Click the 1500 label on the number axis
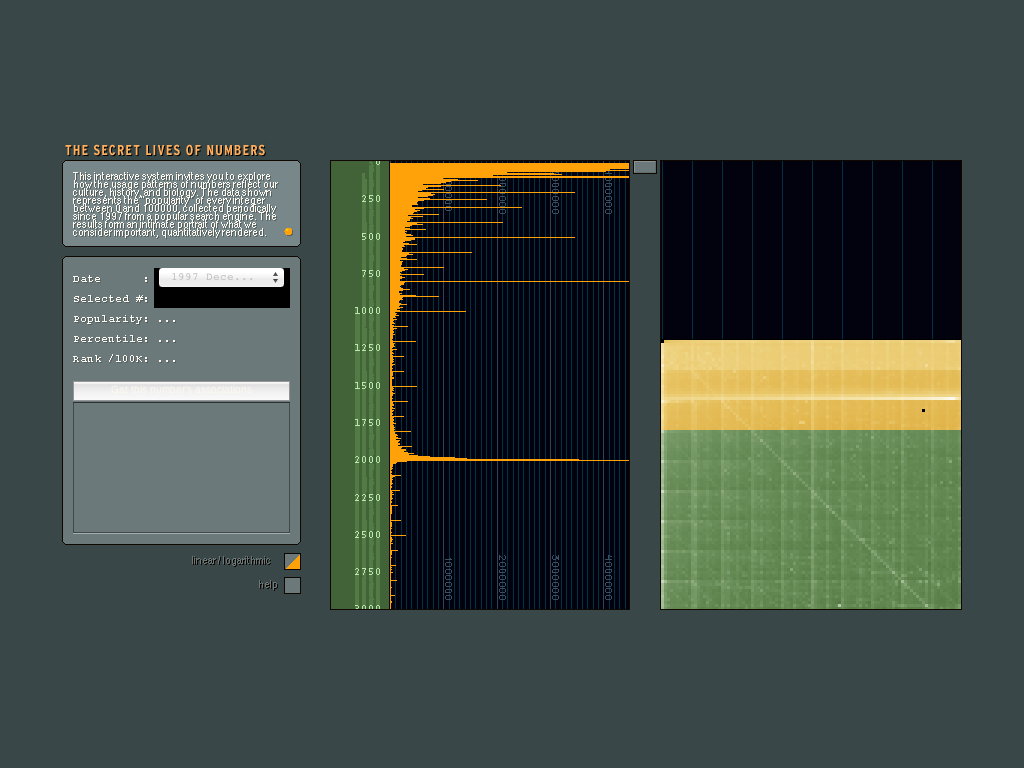Viewport: 1024px width, 768px height. (367, 386)
